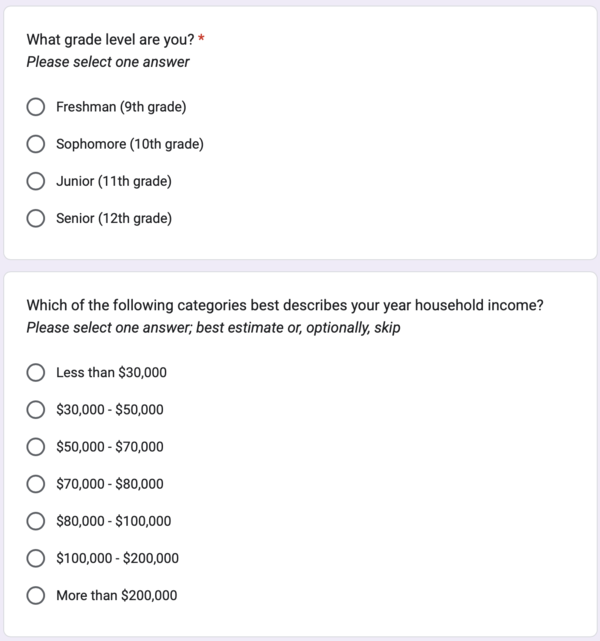Click the 'Please select one answer' hint under grade question
The image size is (600, 641).
(x=108, y=62)
